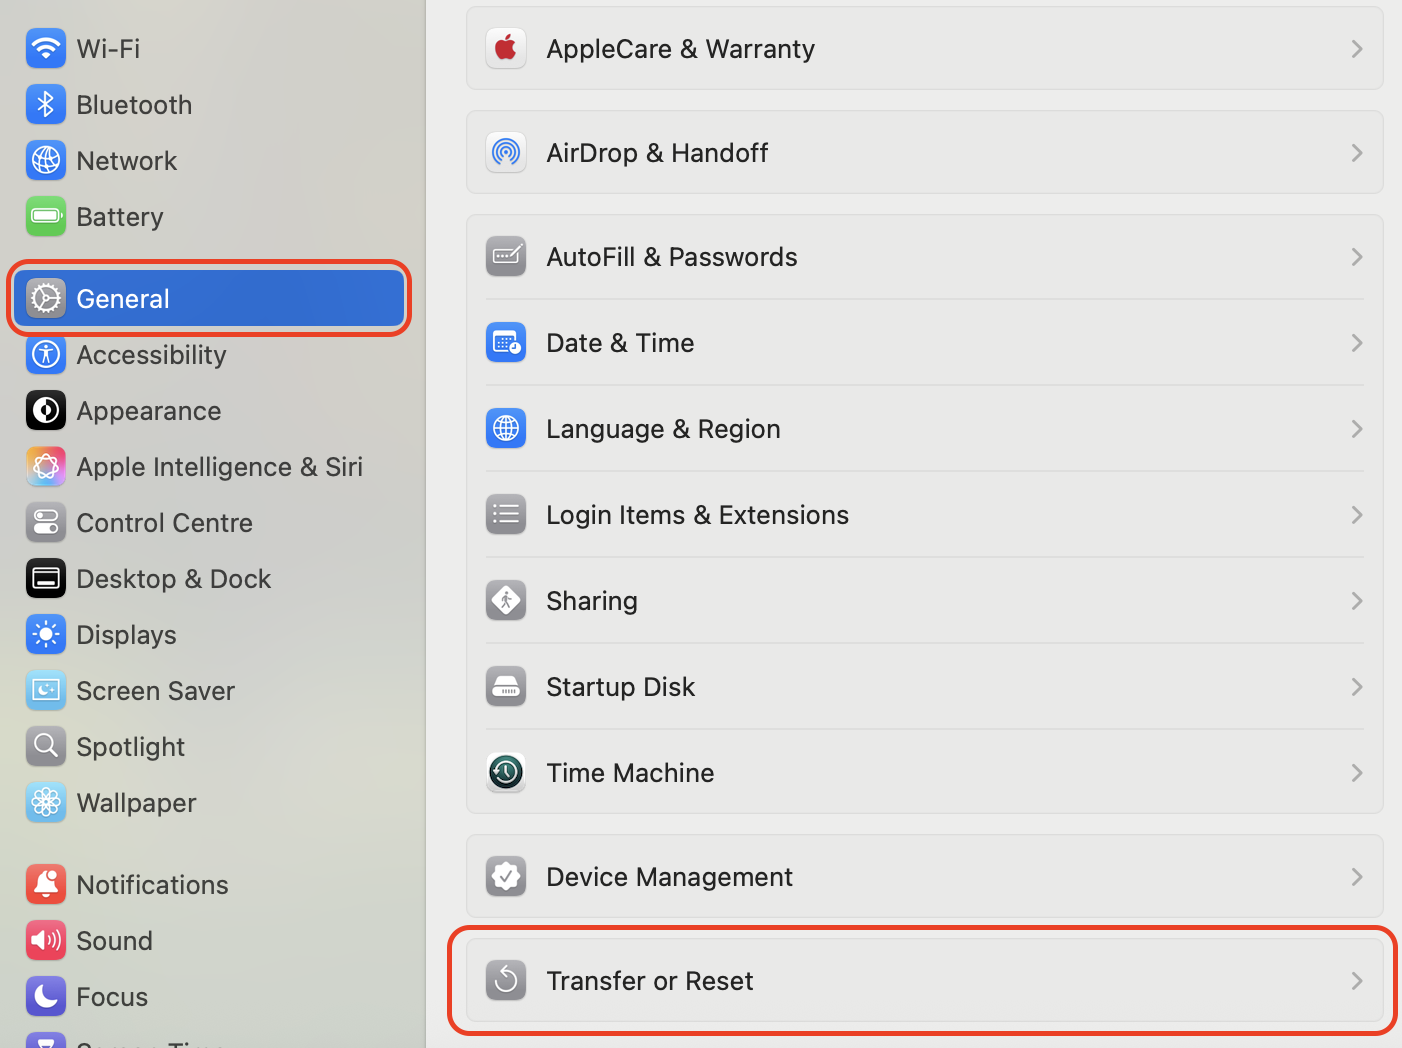Screen dimensions: 1402x1048
Task: Click the Apple Intelligence & Siri icon
Action: coord(46,466)
